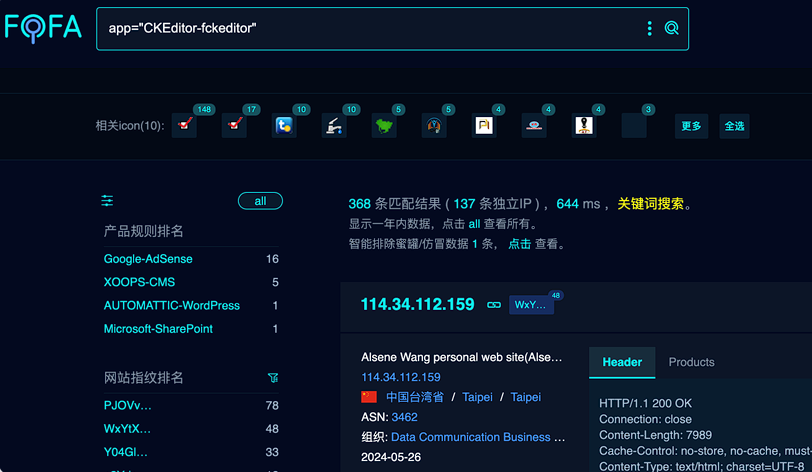
Task: Click the 全选 select-all button
Action: tap(734, 126)
